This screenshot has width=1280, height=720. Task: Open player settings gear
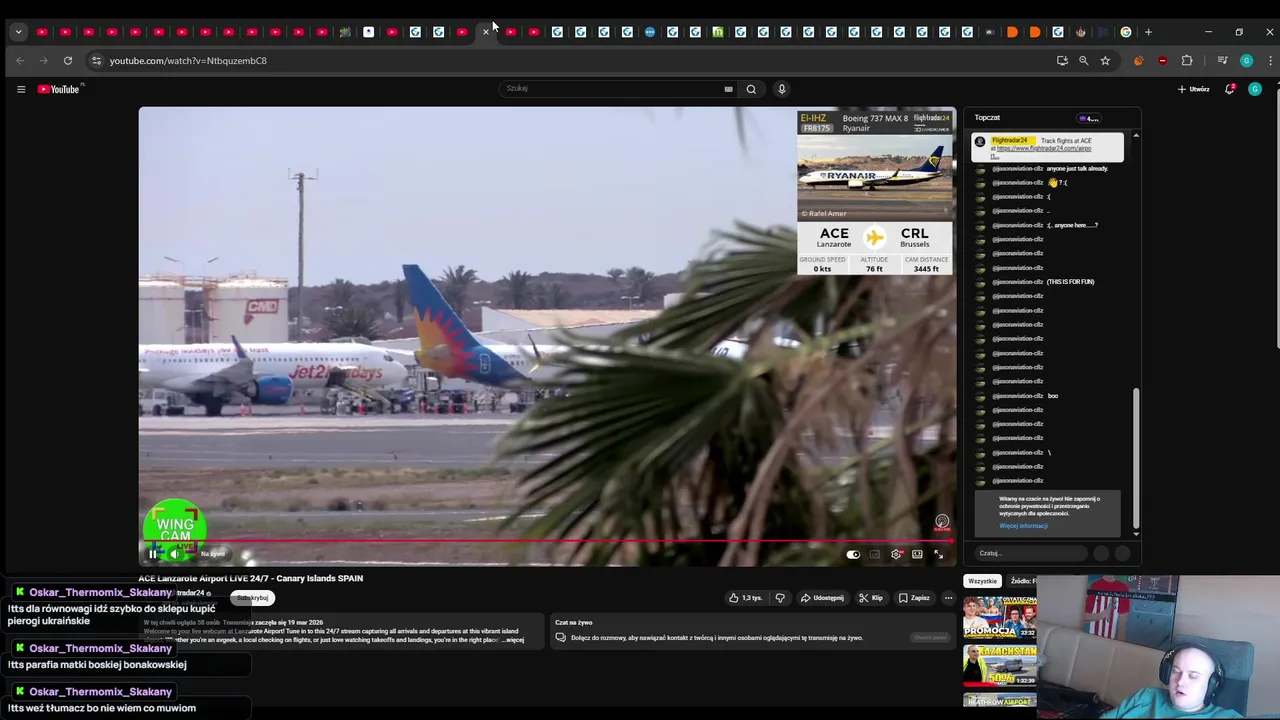896,554
